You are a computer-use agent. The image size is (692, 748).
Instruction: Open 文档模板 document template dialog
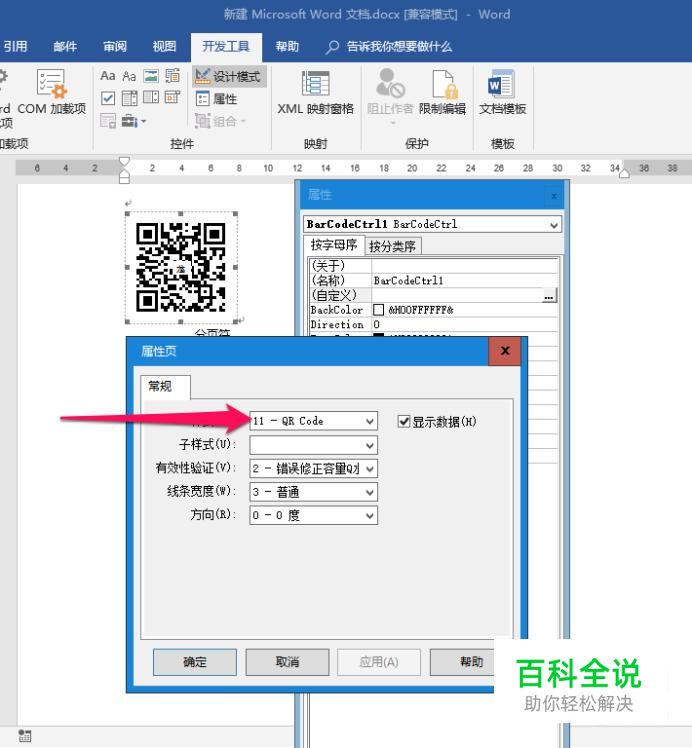tap(503, 92)
